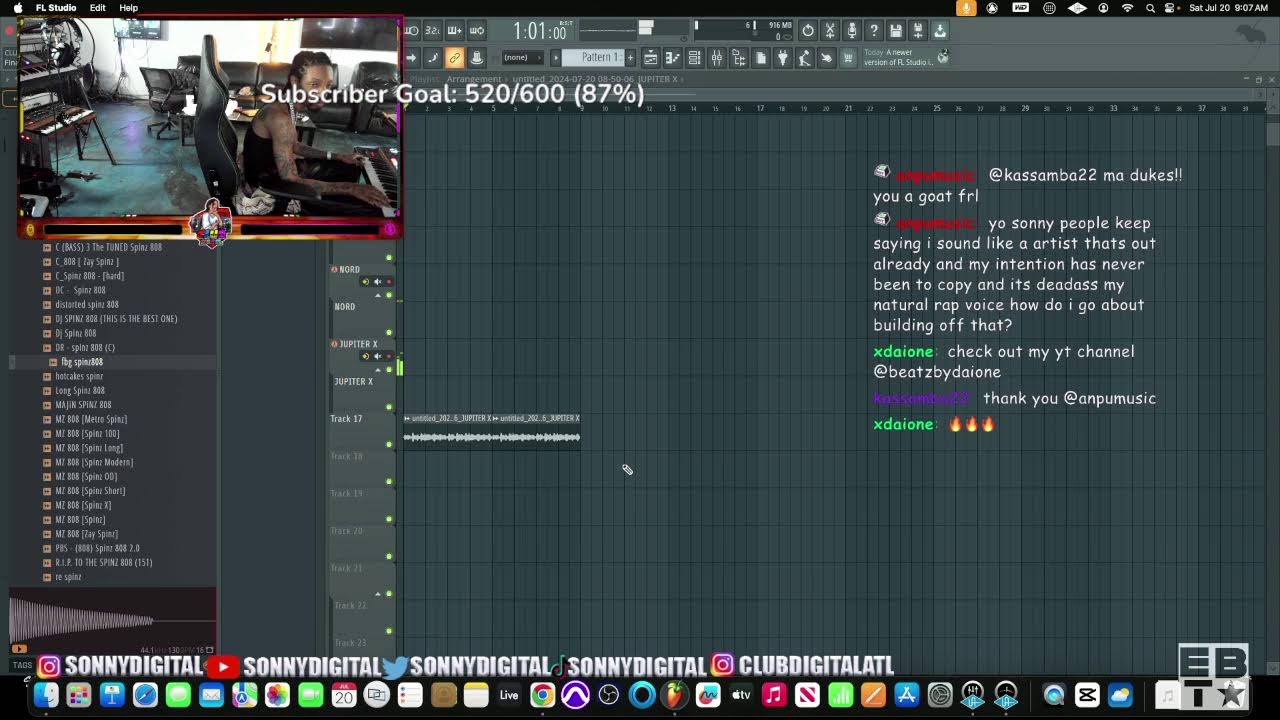Viewport: 1280px width, 720px height.
Task: Click the project files (copy) toolbar icon
Action: click(760, 58)
